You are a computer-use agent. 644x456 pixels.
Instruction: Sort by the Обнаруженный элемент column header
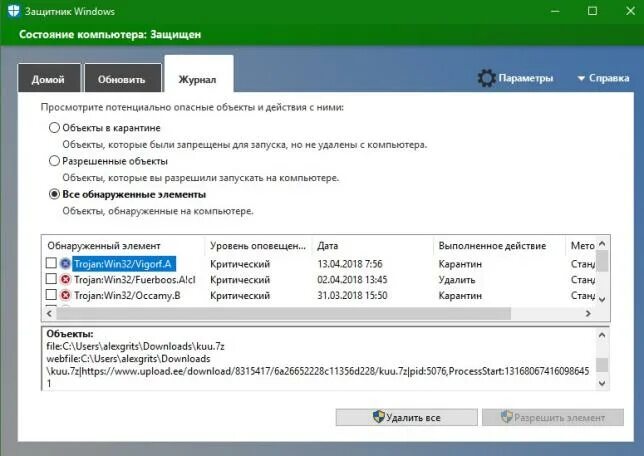(x=123, y=246)
